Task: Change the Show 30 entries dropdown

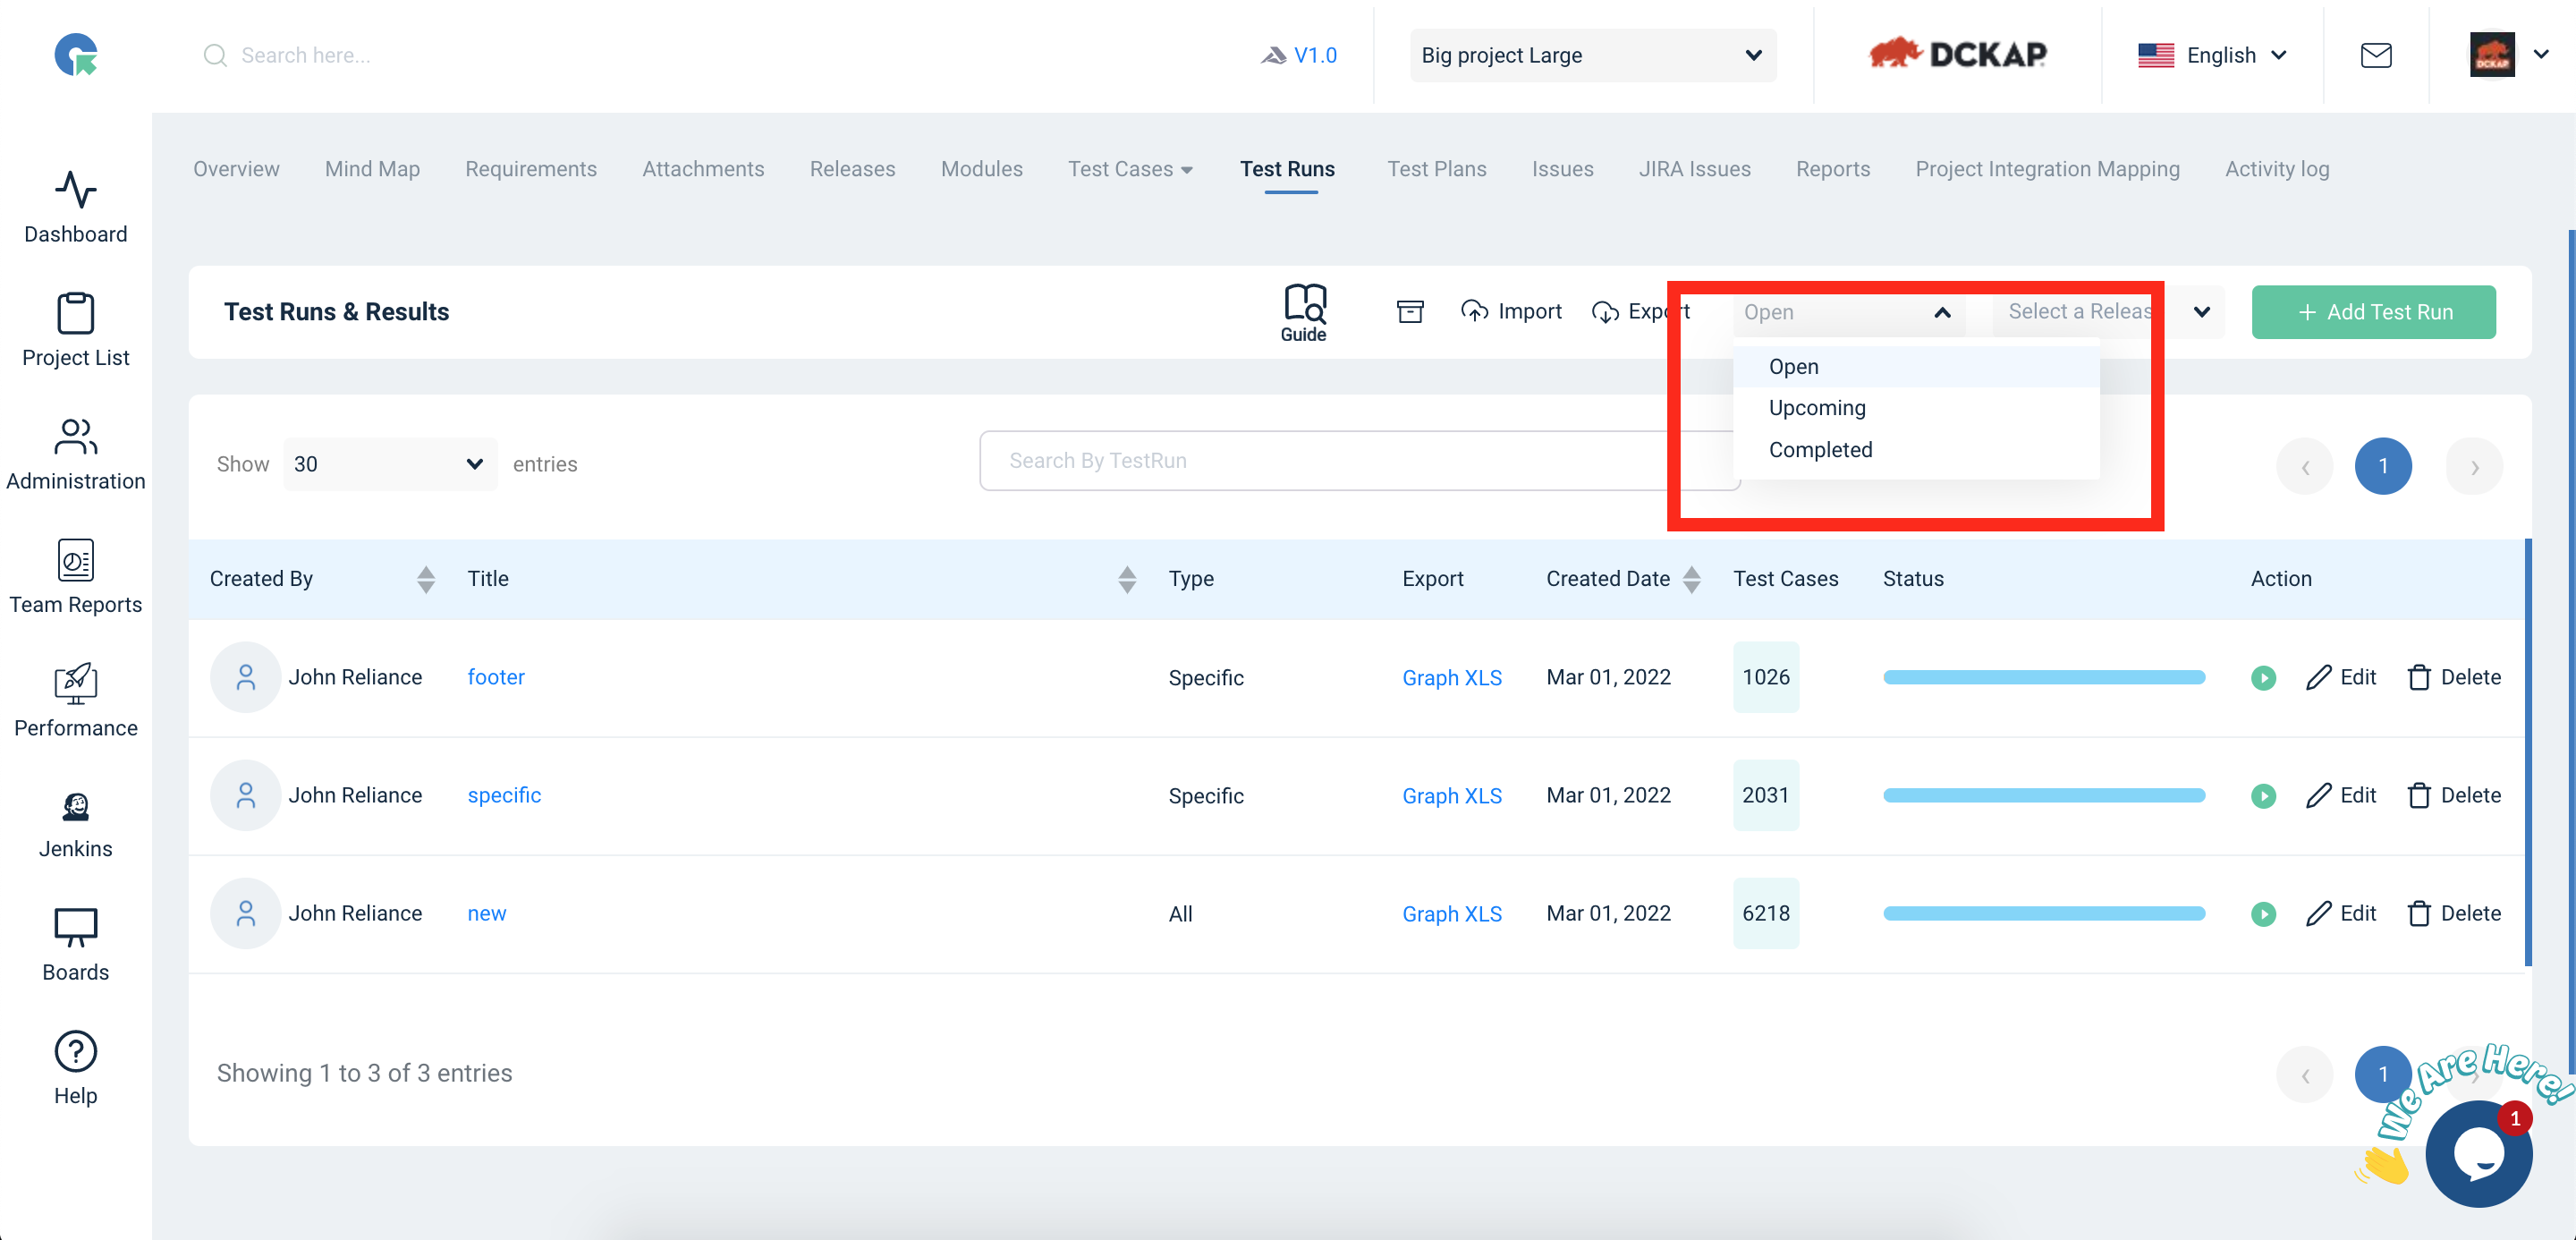Action: click(389, 464)
